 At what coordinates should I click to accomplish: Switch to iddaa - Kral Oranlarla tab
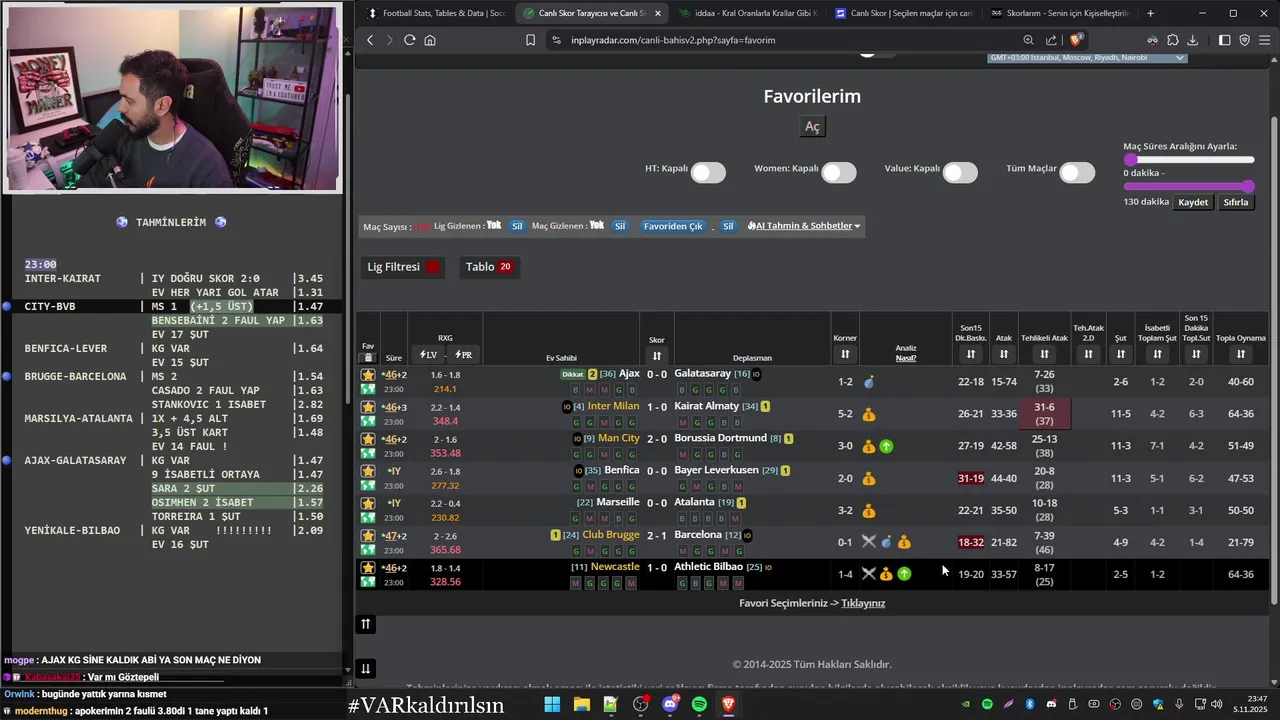748,13
